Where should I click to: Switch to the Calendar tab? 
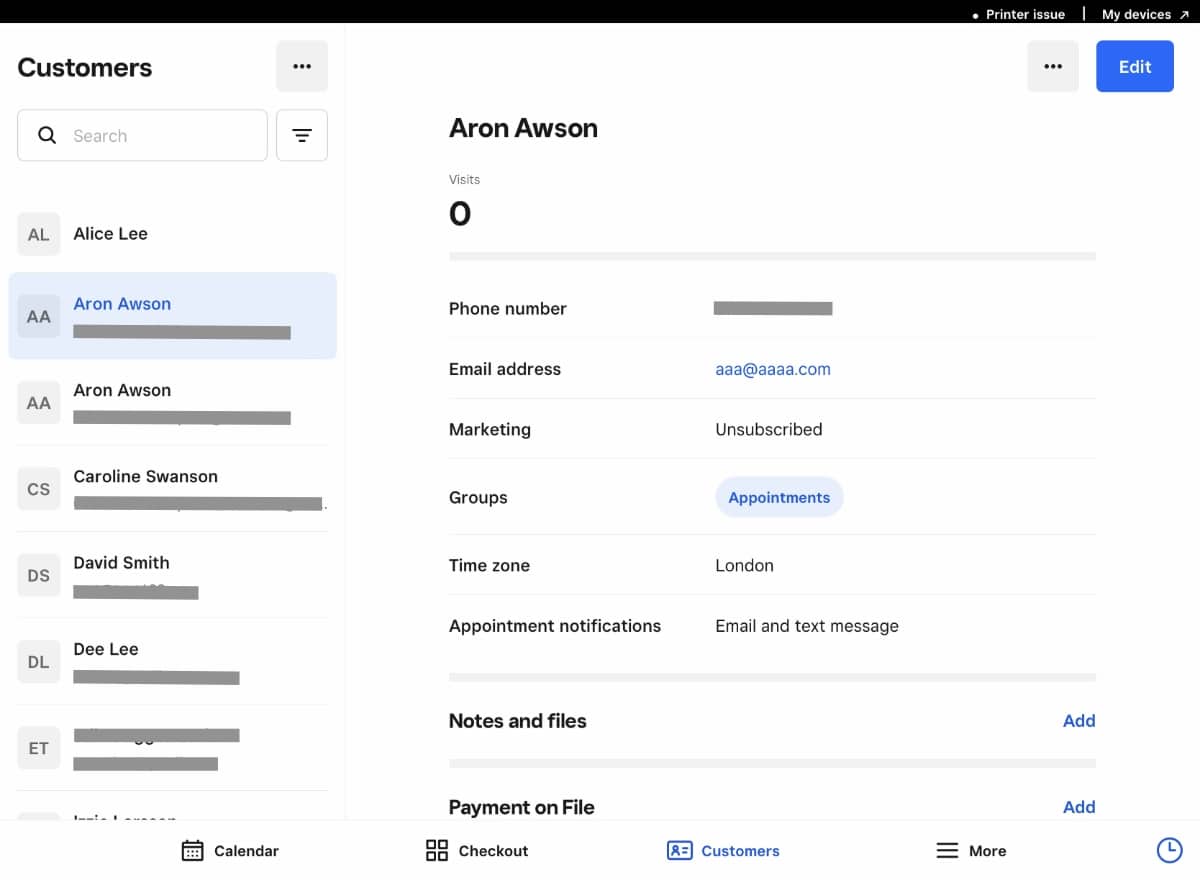pyautogui.click(x=230, y=851)
